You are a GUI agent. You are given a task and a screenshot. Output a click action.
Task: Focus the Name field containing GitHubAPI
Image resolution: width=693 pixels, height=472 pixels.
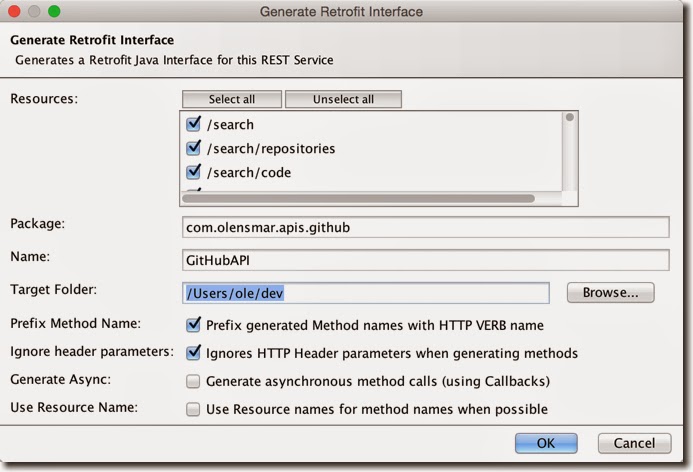[426, 260]
